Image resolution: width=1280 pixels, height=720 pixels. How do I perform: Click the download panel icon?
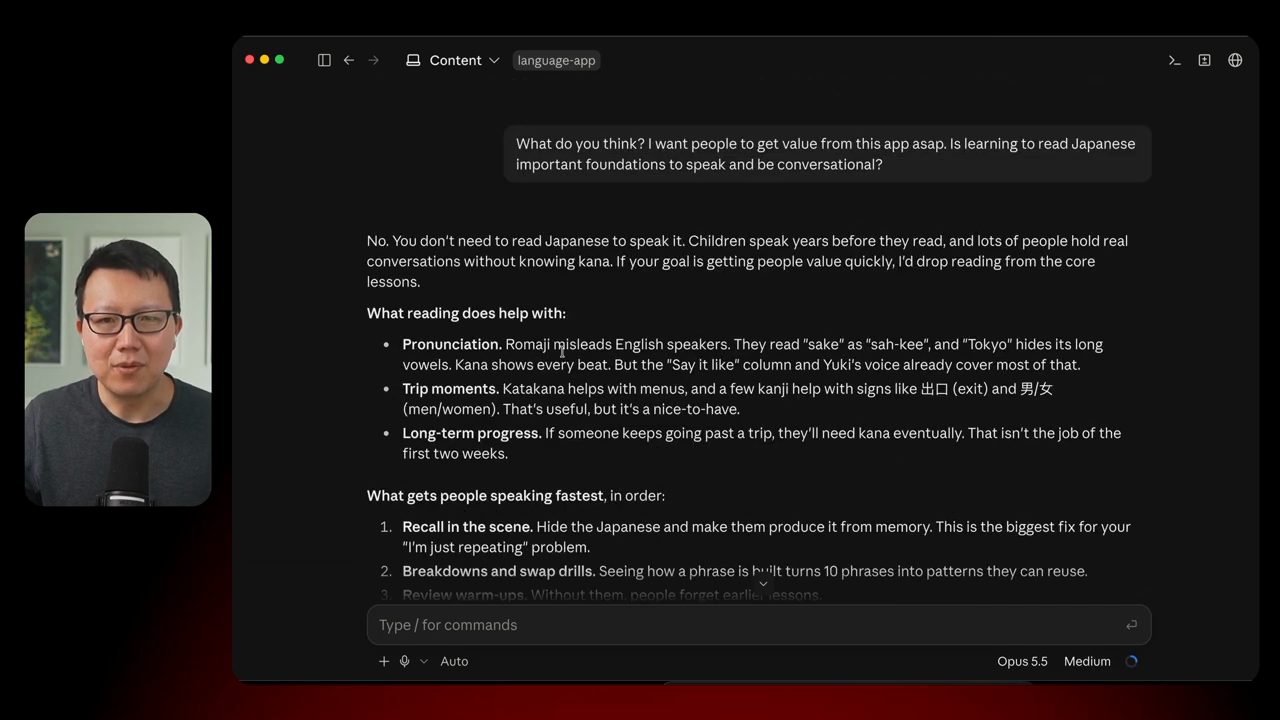coord(1205,60)
